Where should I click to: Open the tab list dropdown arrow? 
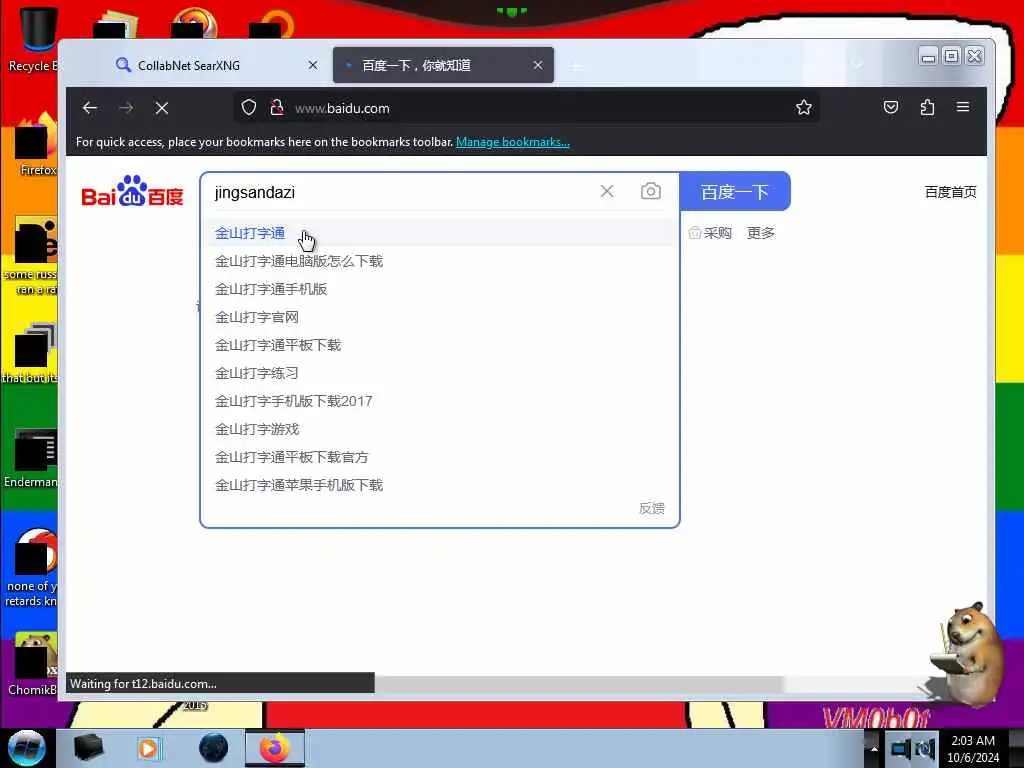coord(858,65)
